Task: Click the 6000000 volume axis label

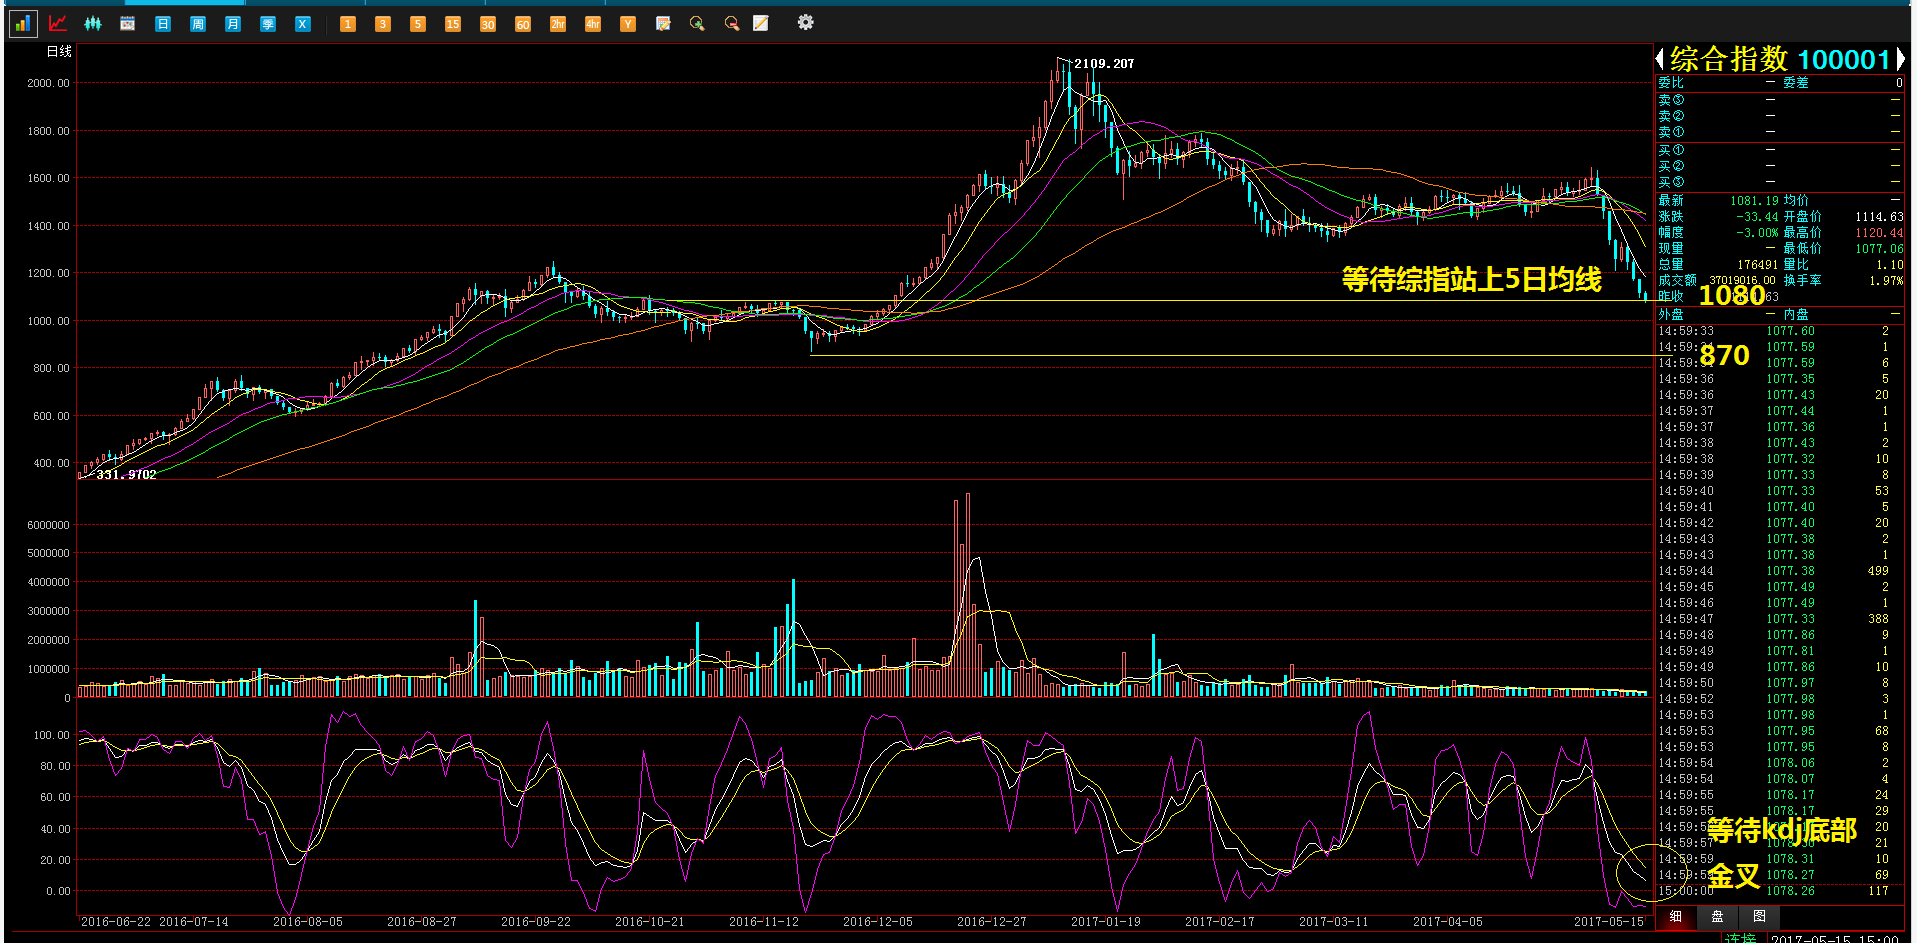Action: coord(48,525)
